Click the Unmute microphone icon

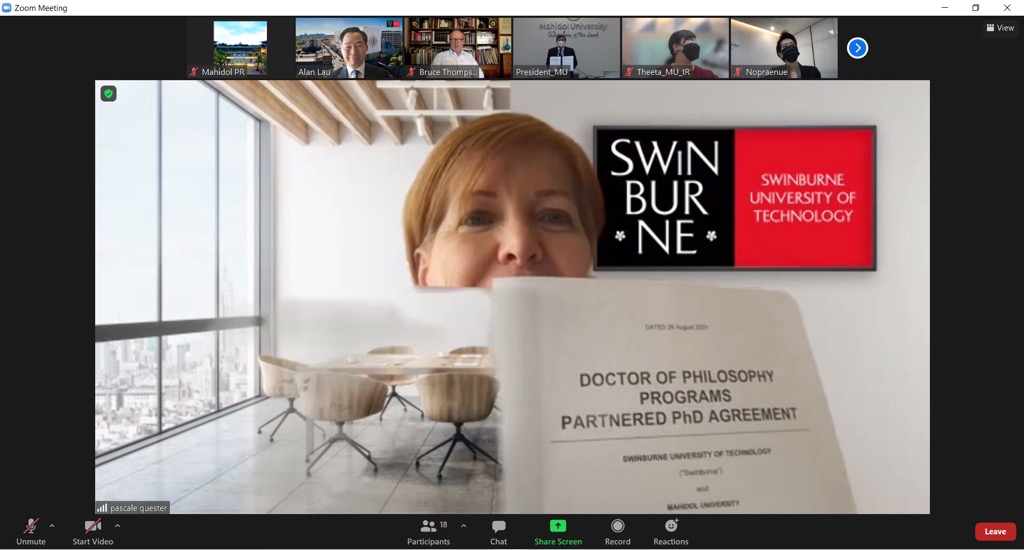[30, 526]
